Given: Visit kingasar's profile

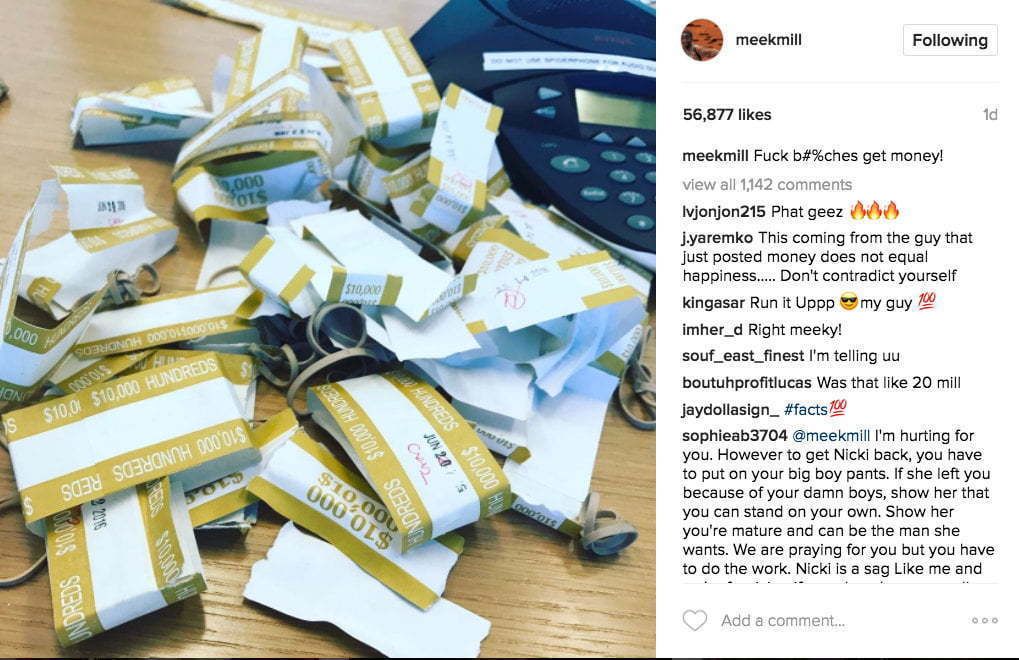Looking at the screenshot, I should point(713,303).
